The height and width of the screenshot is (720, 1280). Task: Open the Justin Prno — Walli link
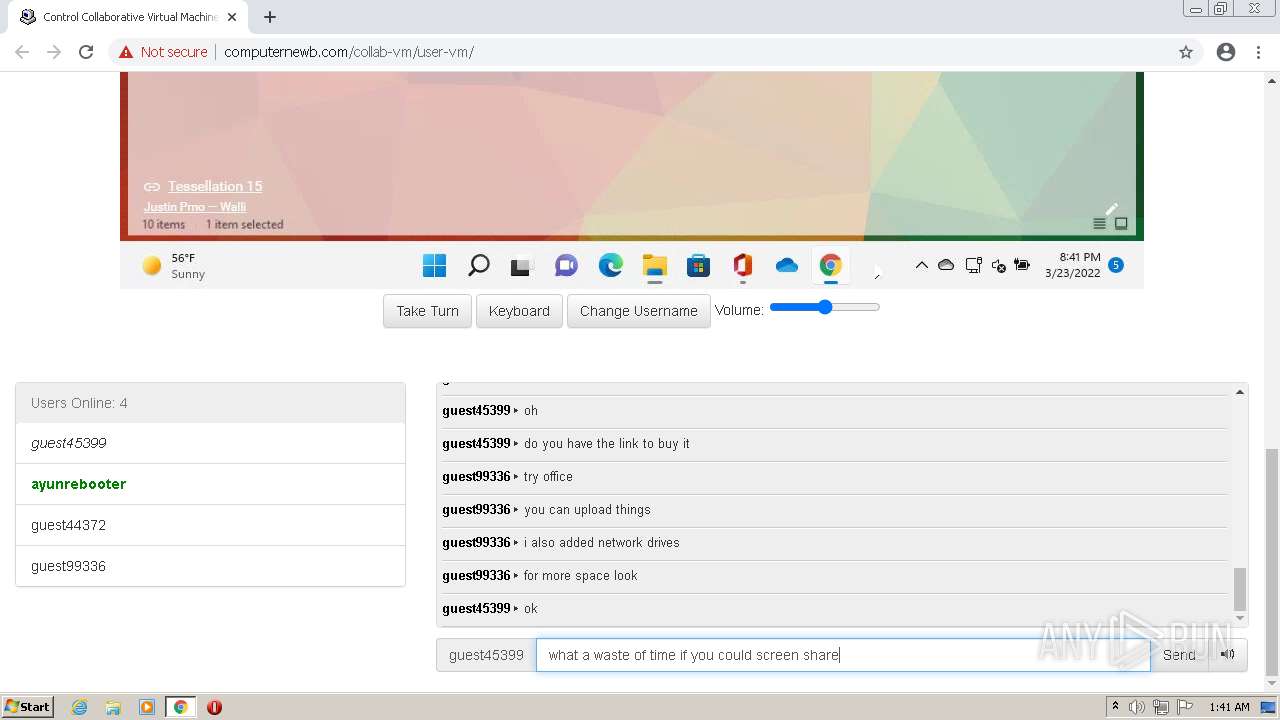tap(195, 207)
